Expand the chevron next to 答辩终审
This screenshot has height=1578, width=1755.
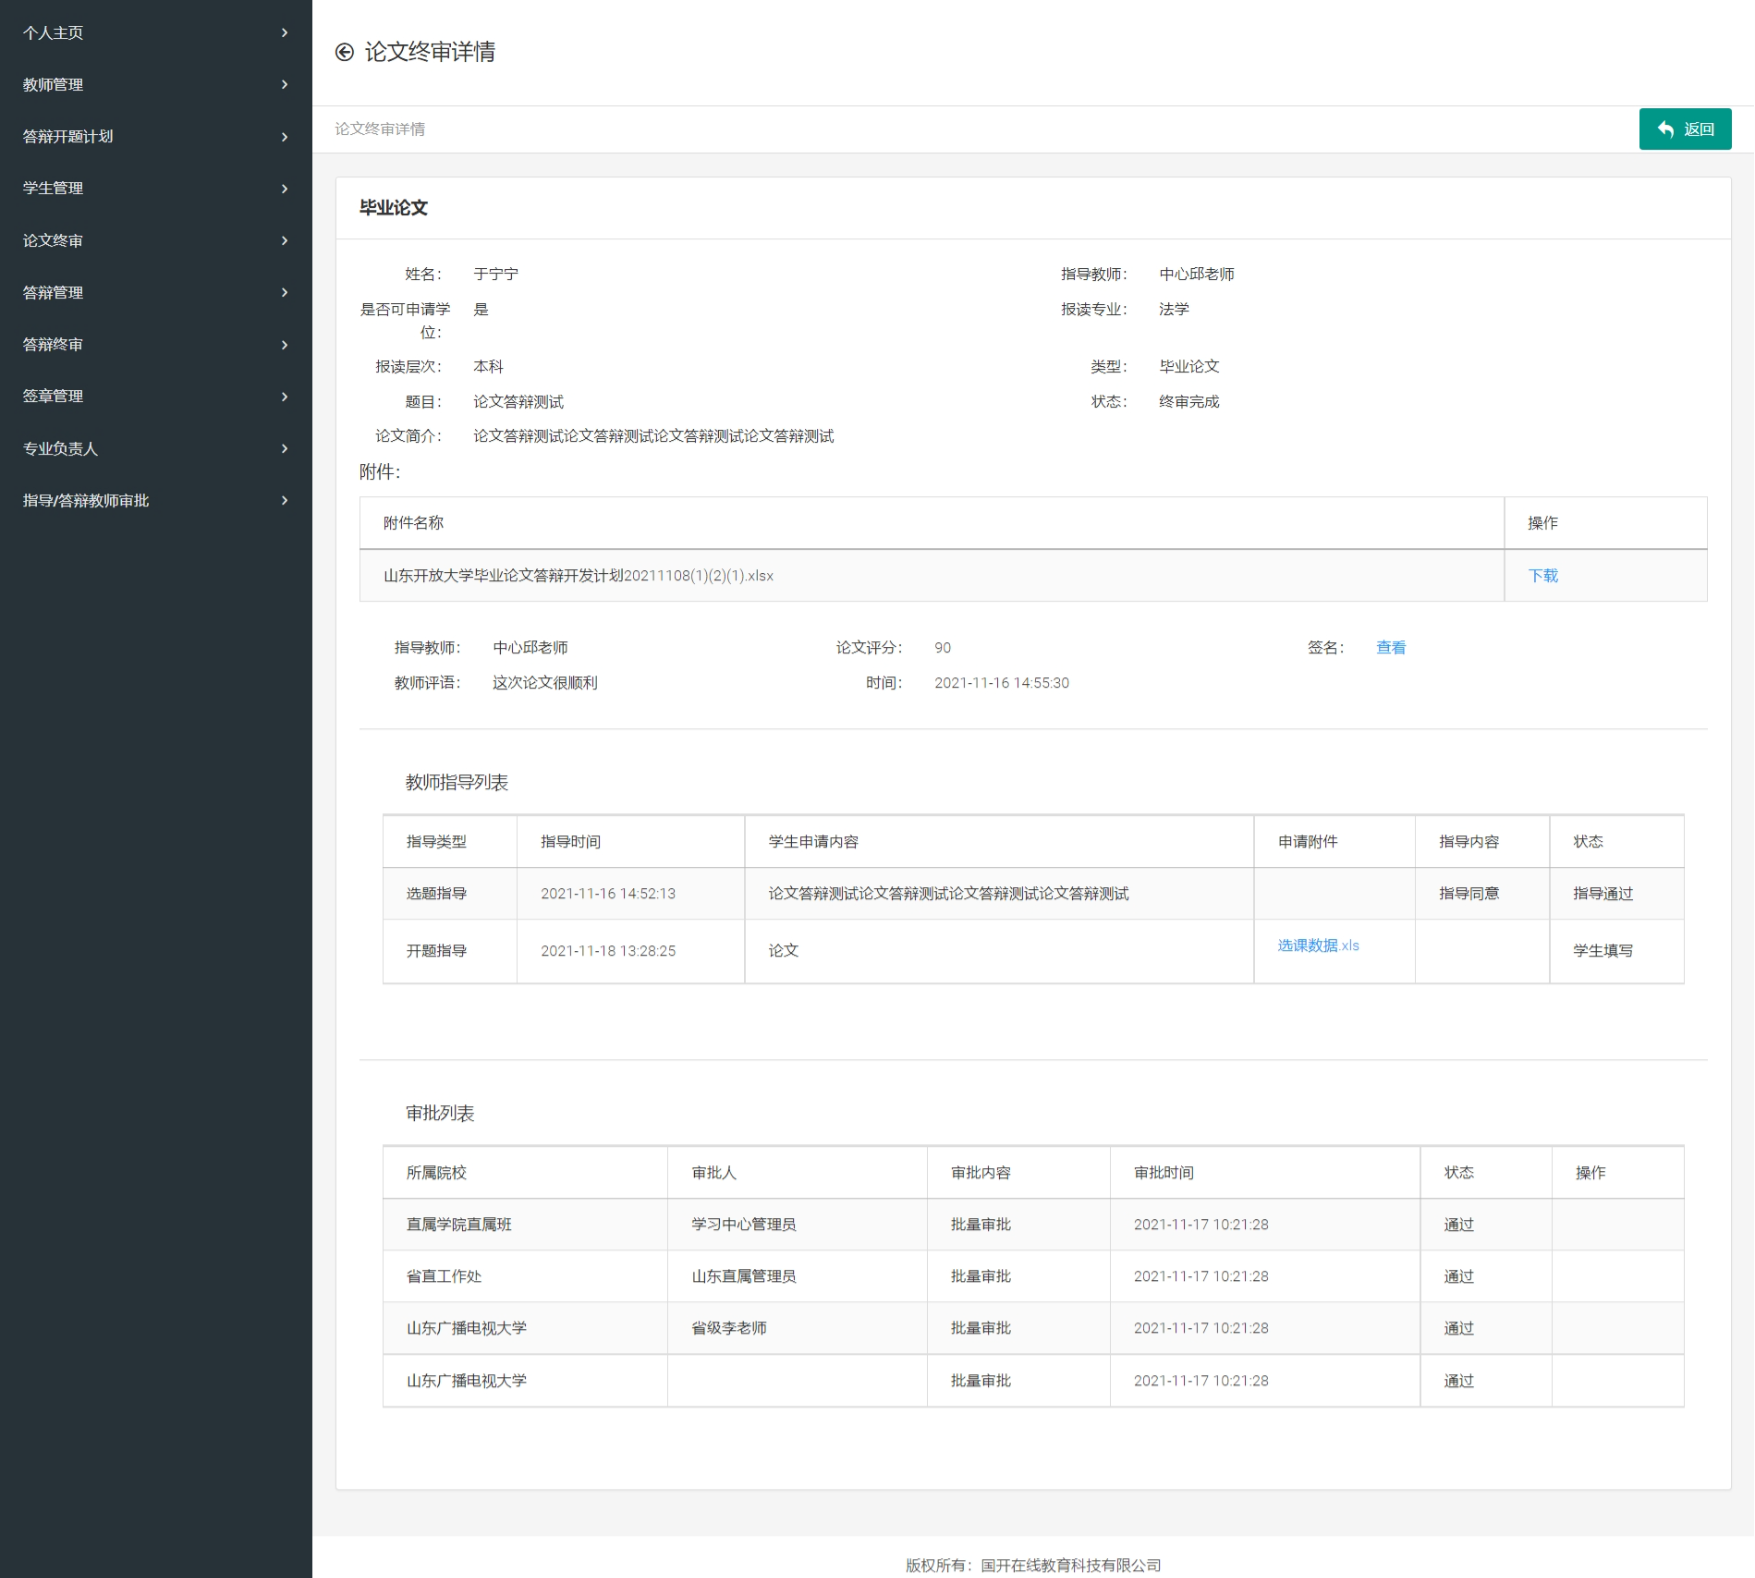point(285,345)
